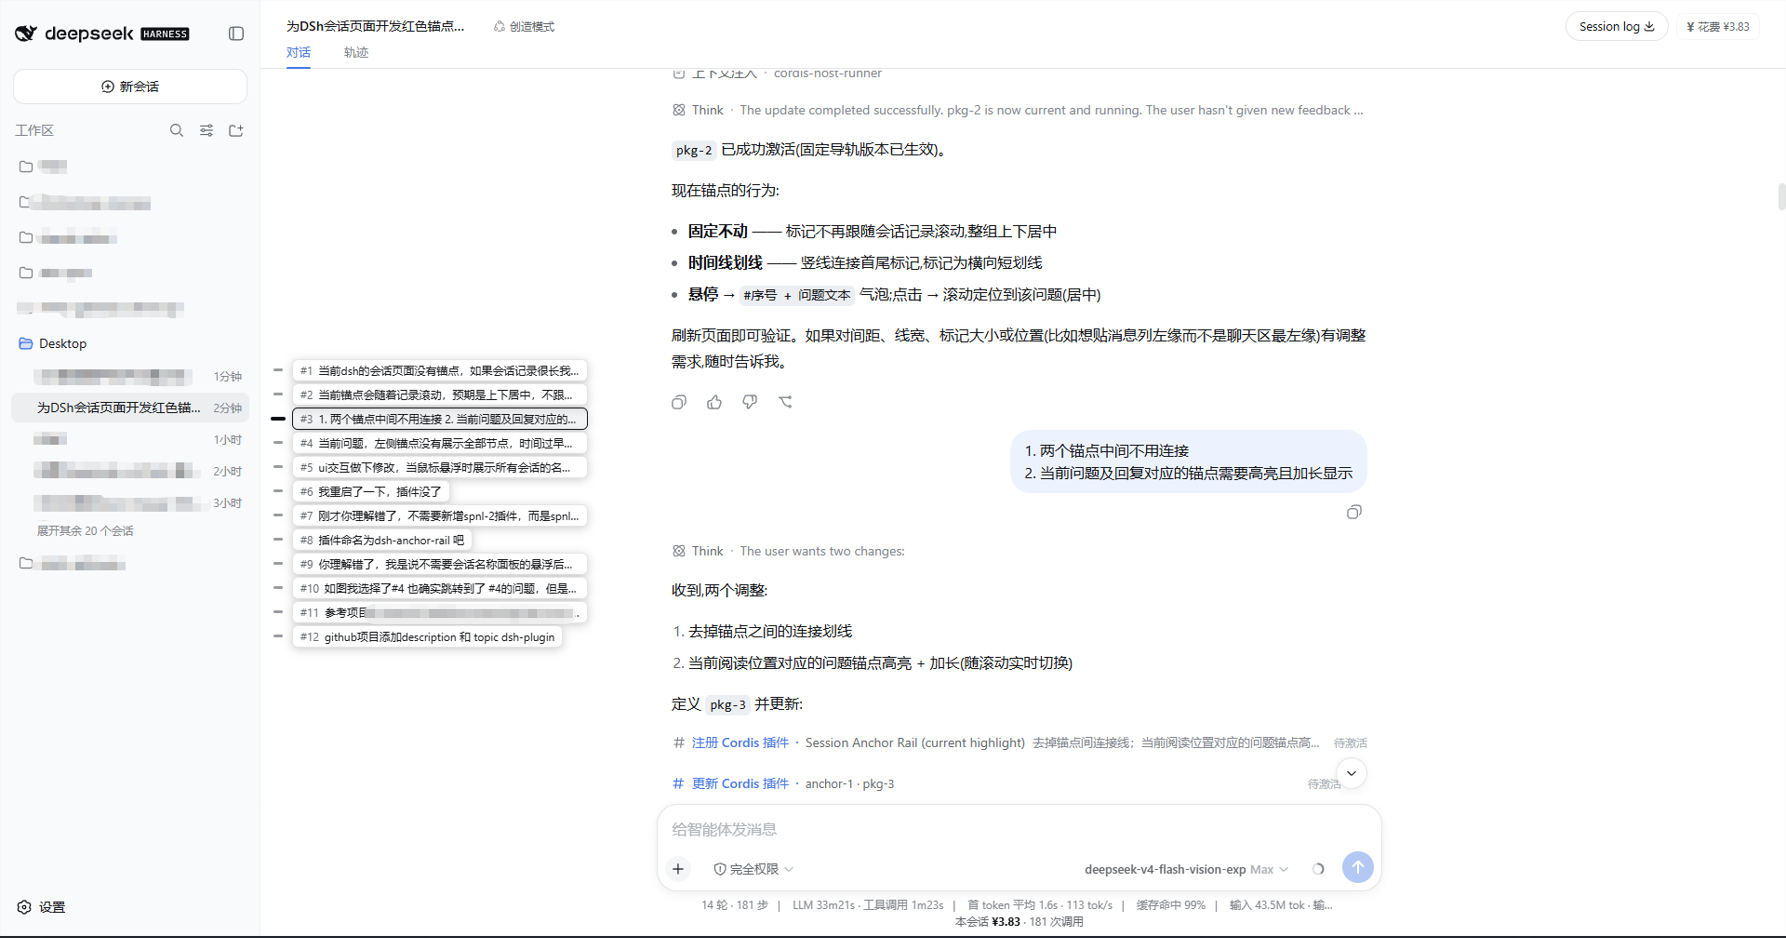Screen dimensions: 1786x938
Task: Jump to anchor #11 参考项目
Action: coord(440,613)
